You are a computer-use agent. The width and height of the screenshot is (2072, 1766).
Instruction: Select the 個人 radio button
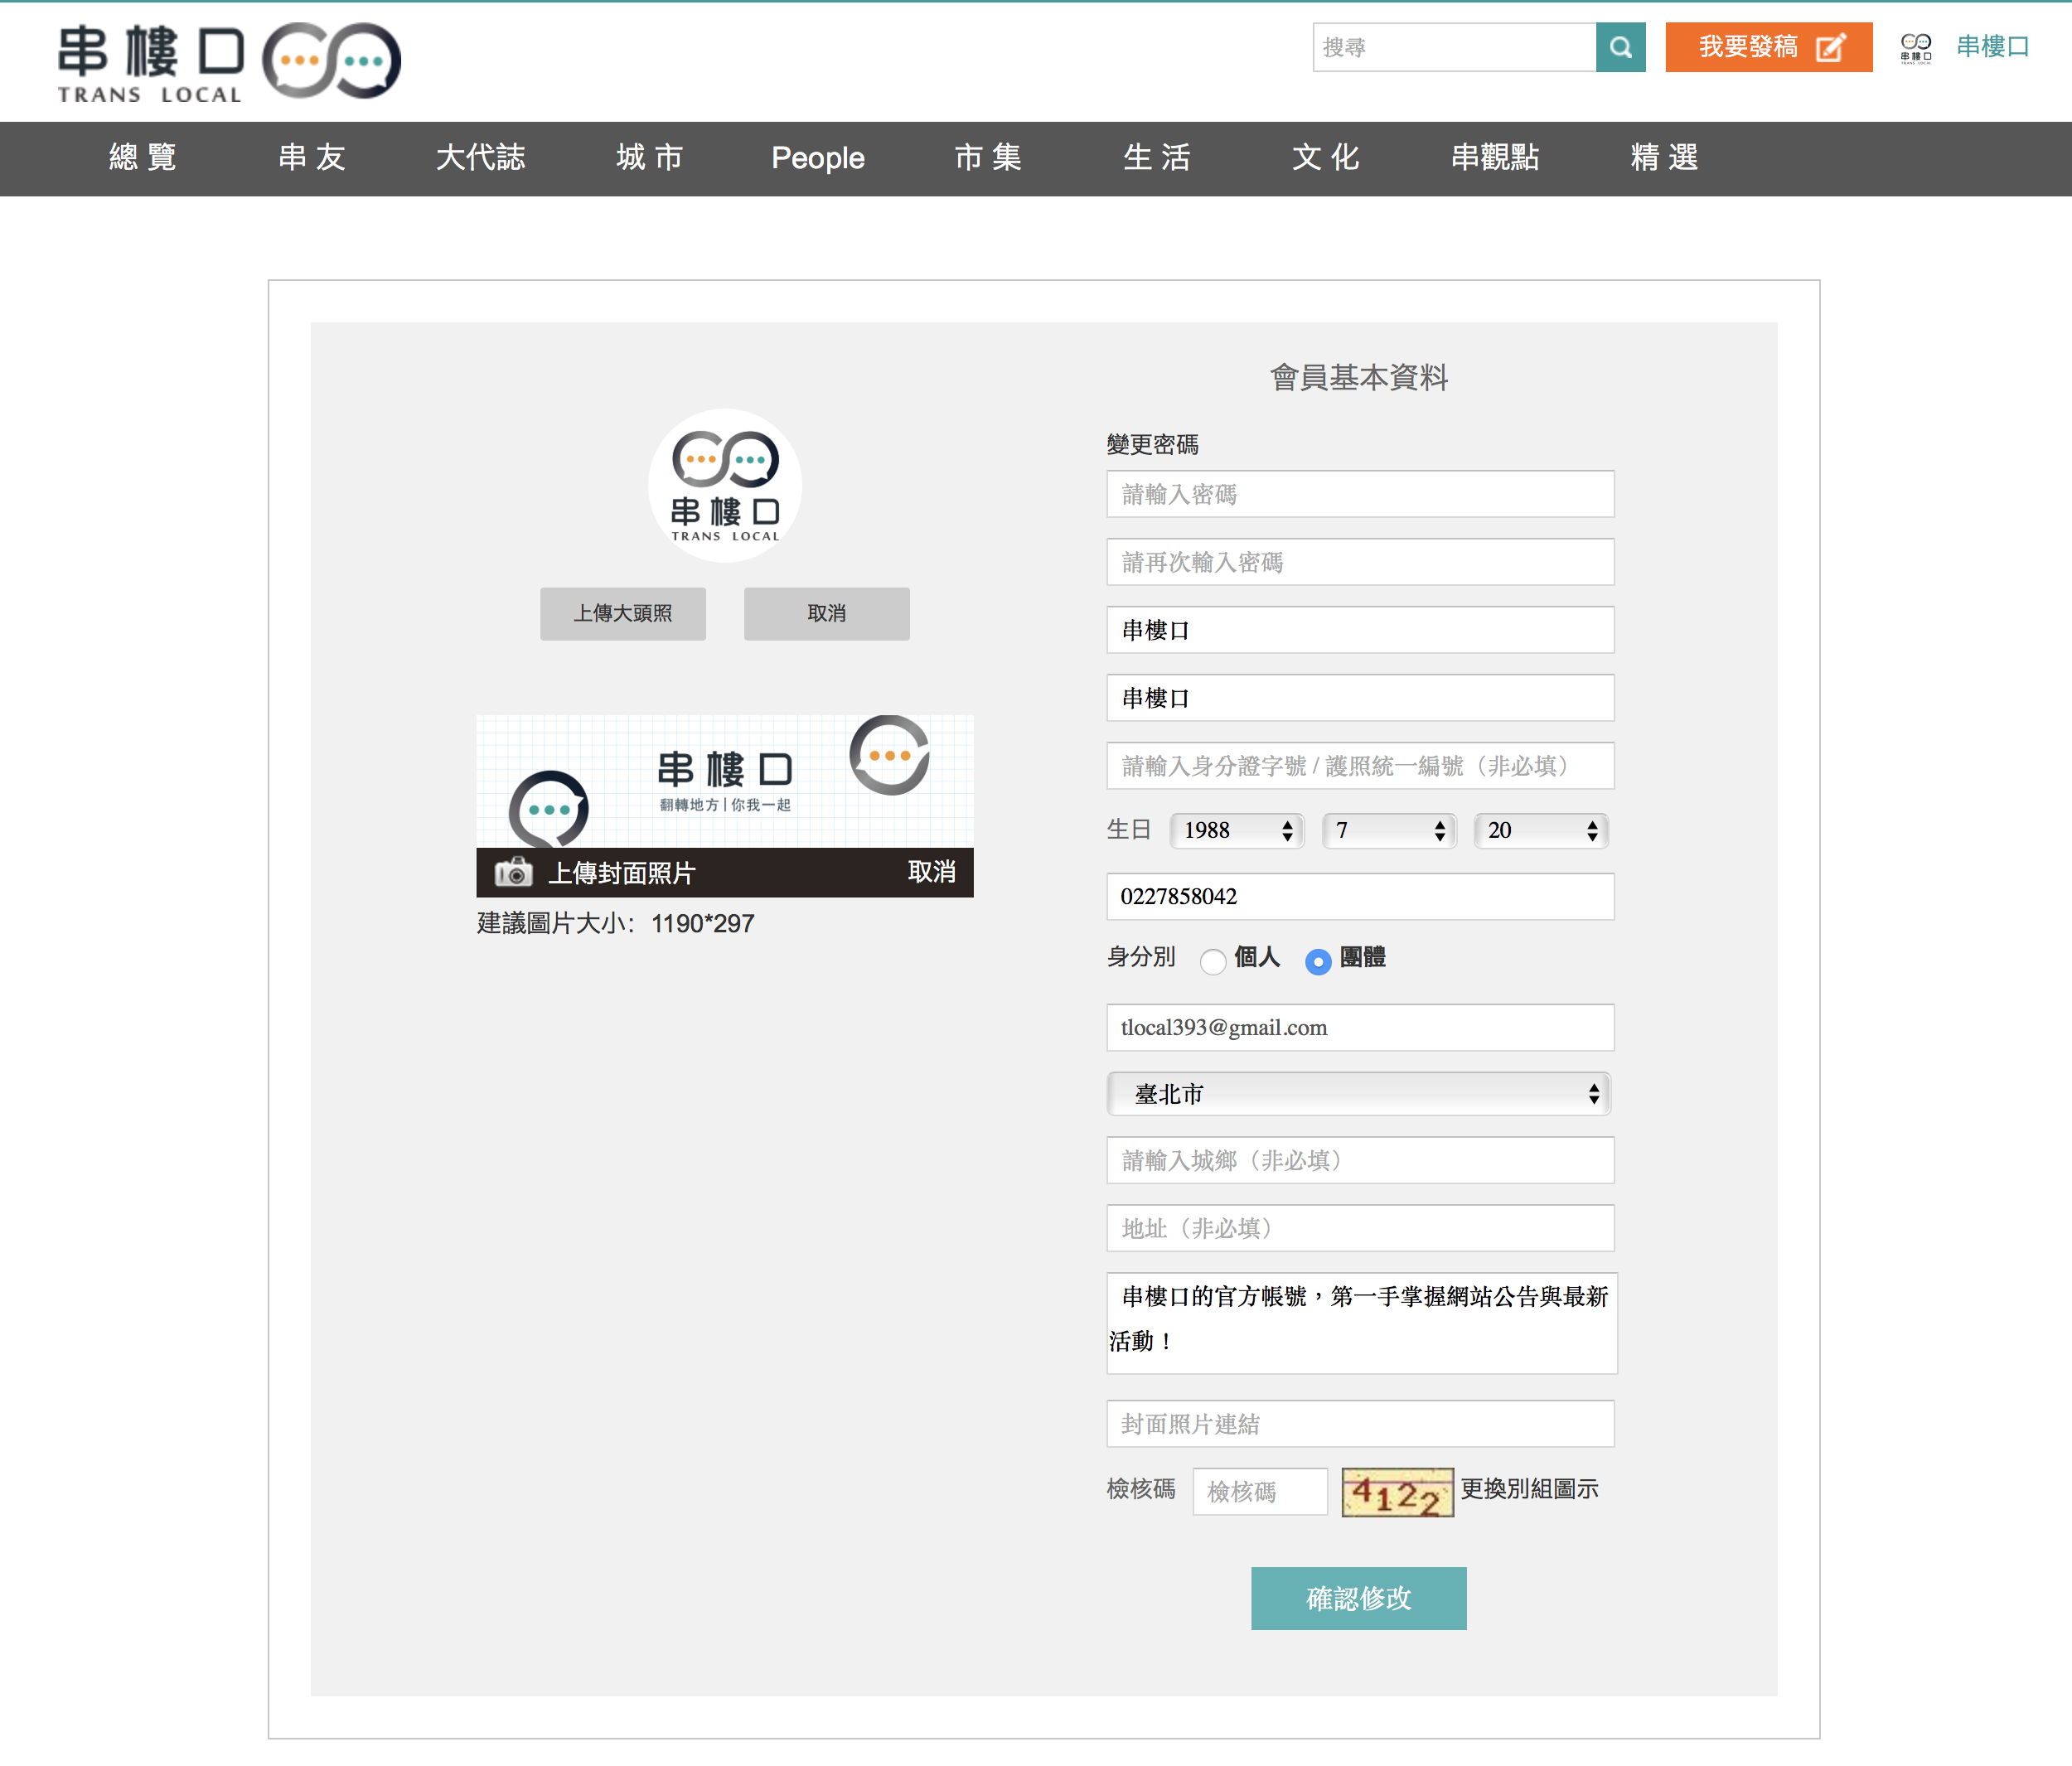tap(1212, 961)
